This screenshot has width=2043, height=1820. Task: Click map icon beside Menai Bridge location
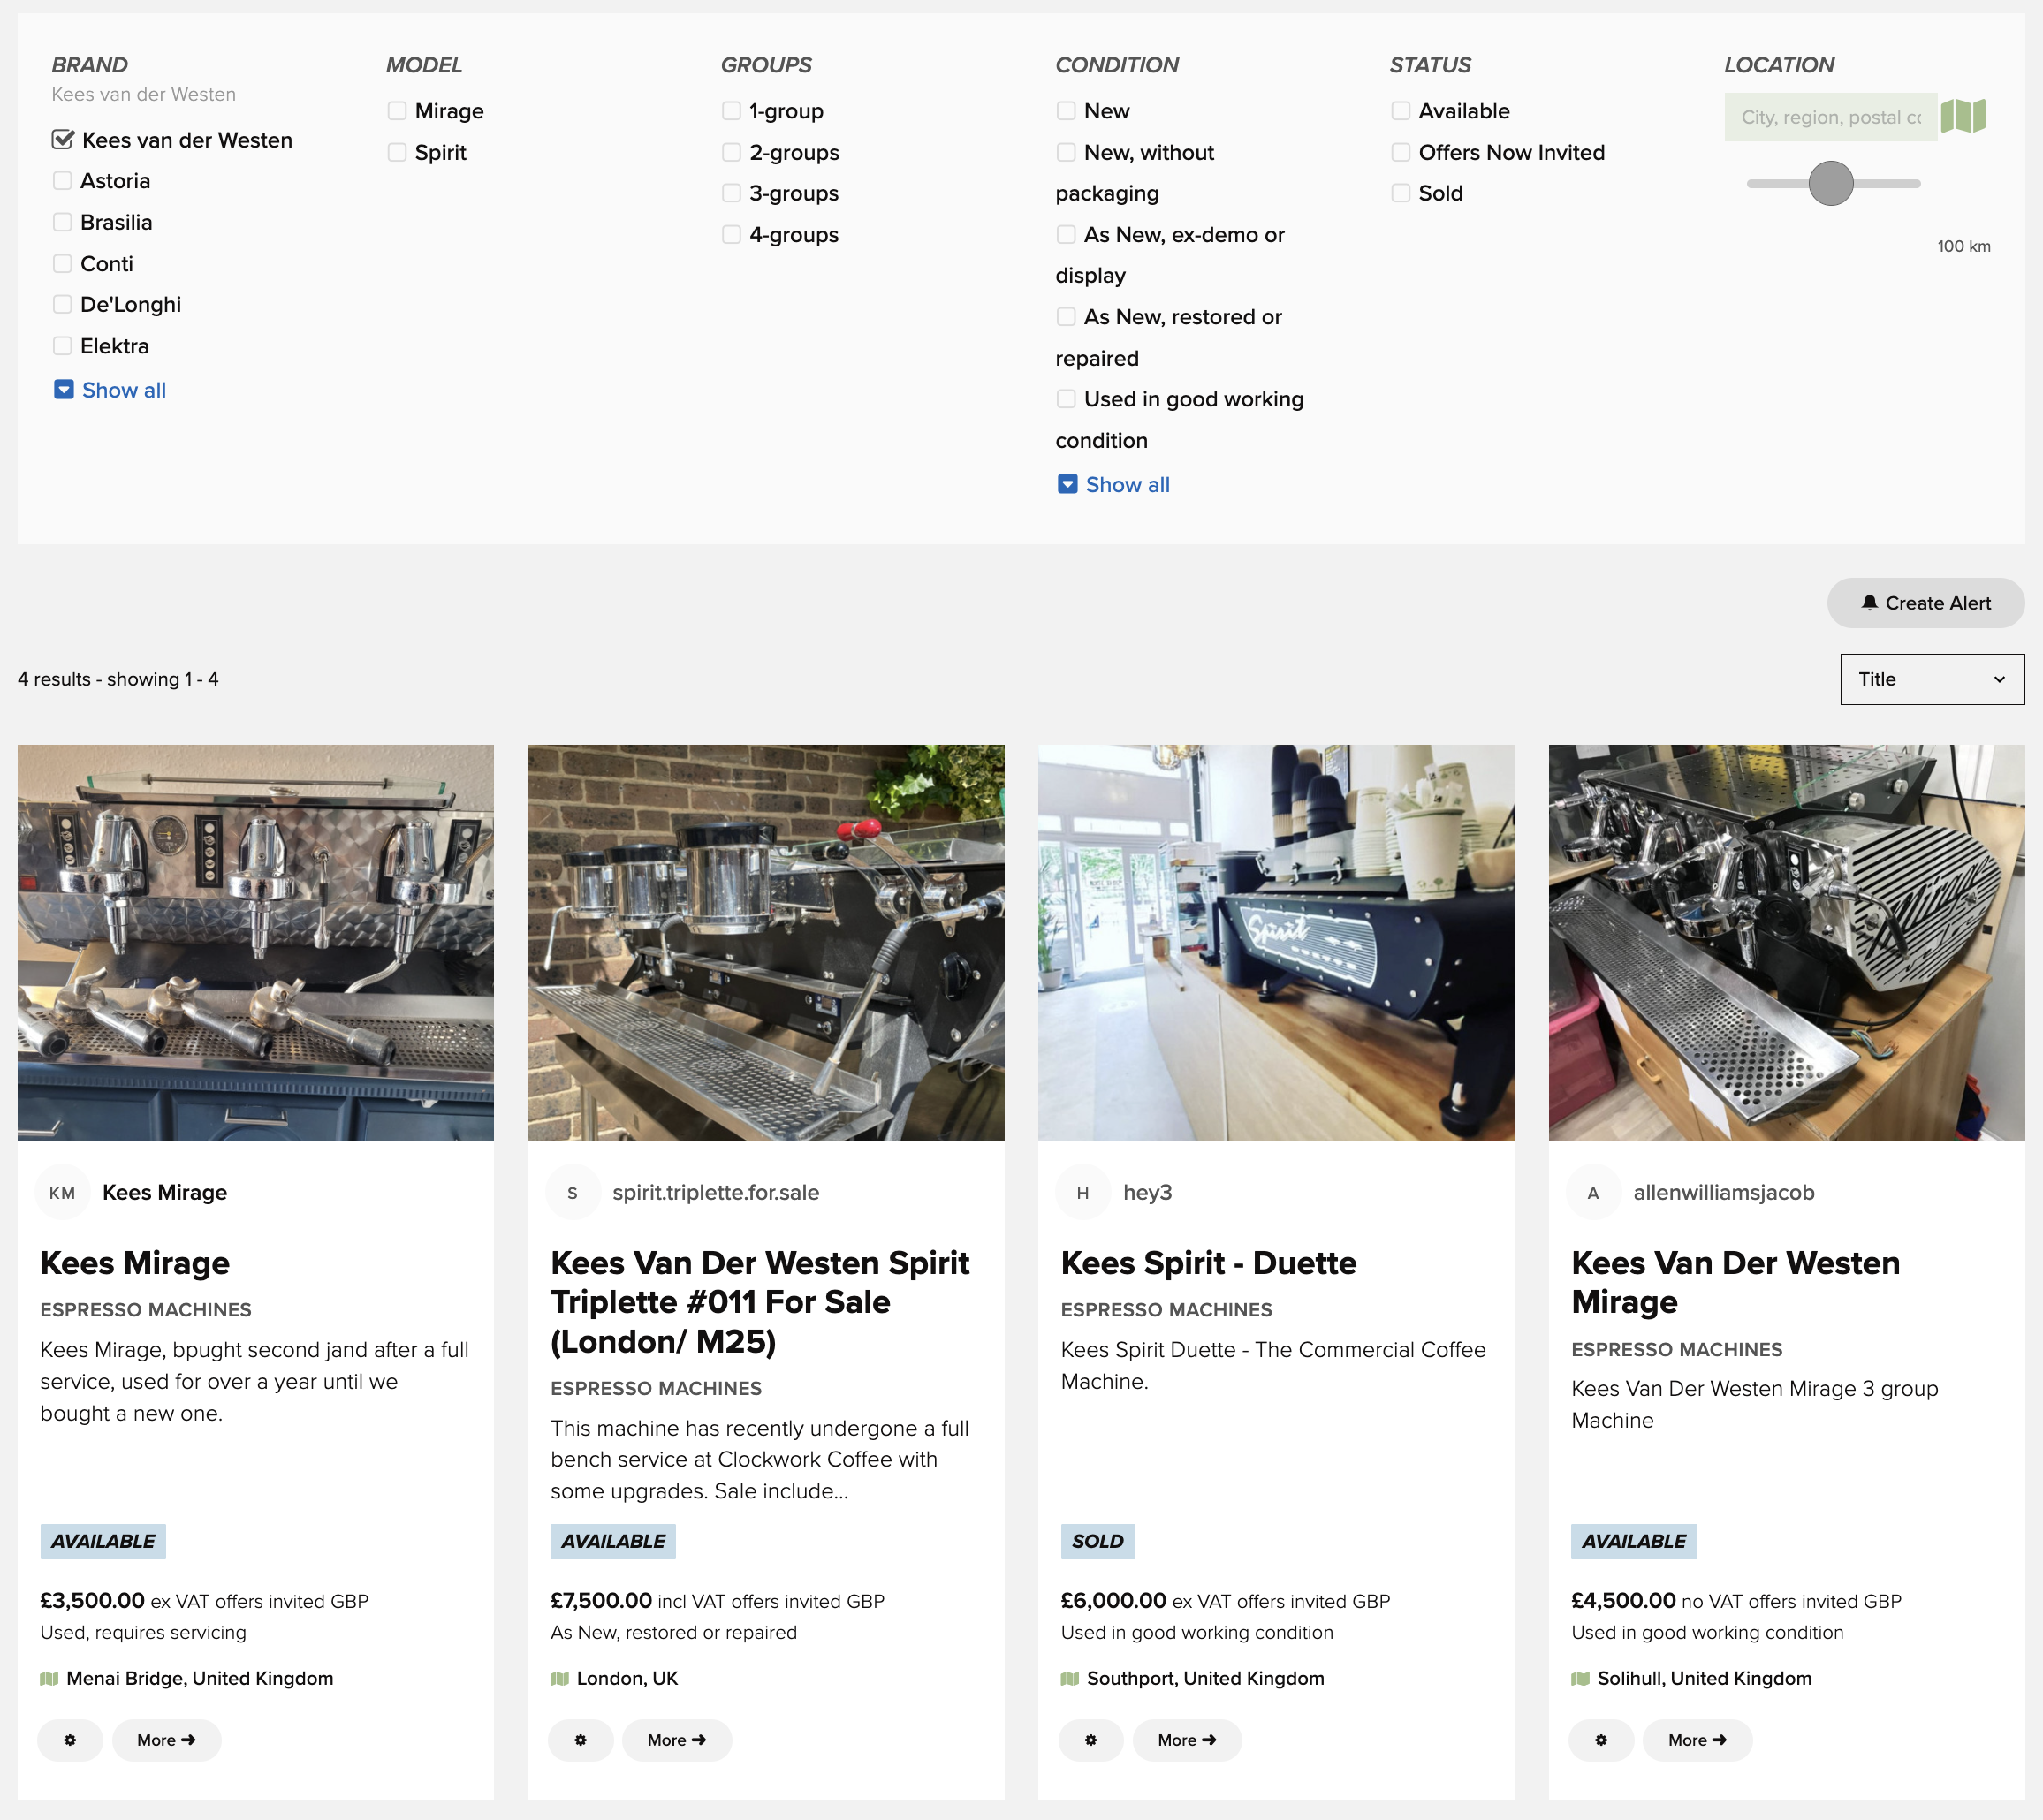click(49, 1678)
